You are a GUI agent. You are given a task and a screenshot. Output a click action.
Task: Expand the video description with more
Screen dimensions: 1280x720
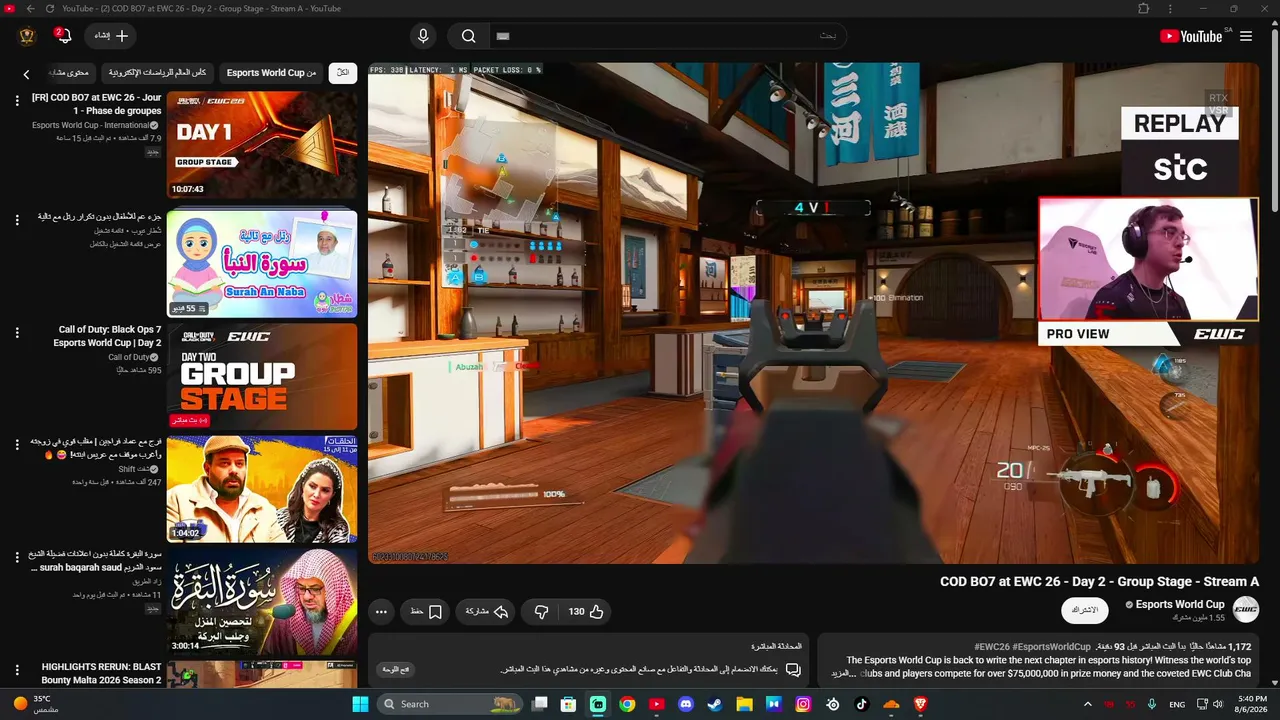point(845,674)
